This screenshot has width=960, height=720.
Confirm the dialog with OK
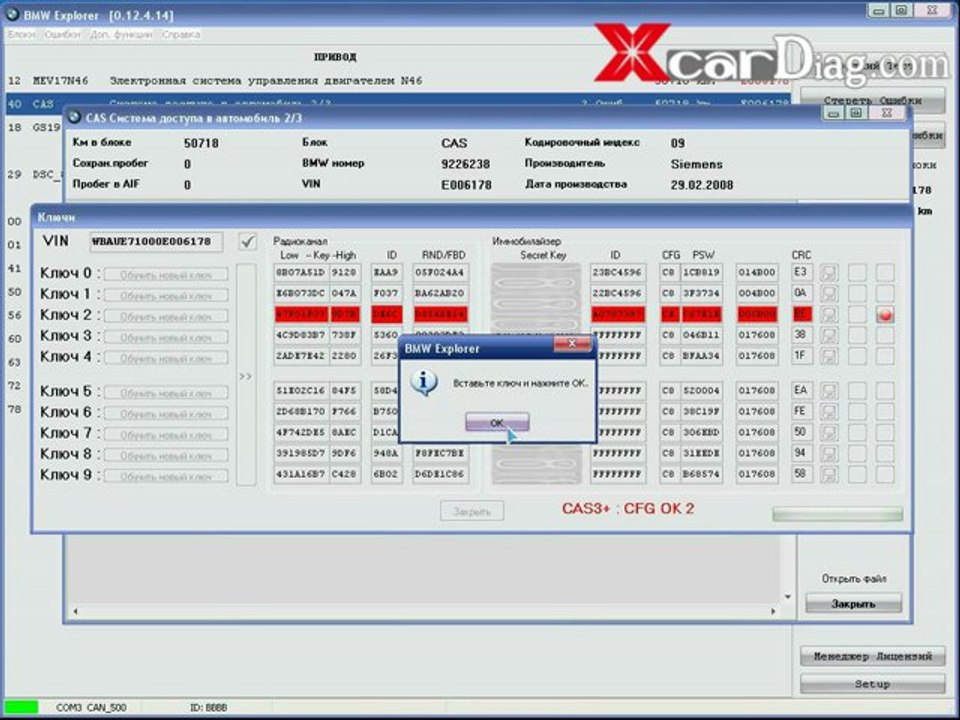tap(497, 422)
